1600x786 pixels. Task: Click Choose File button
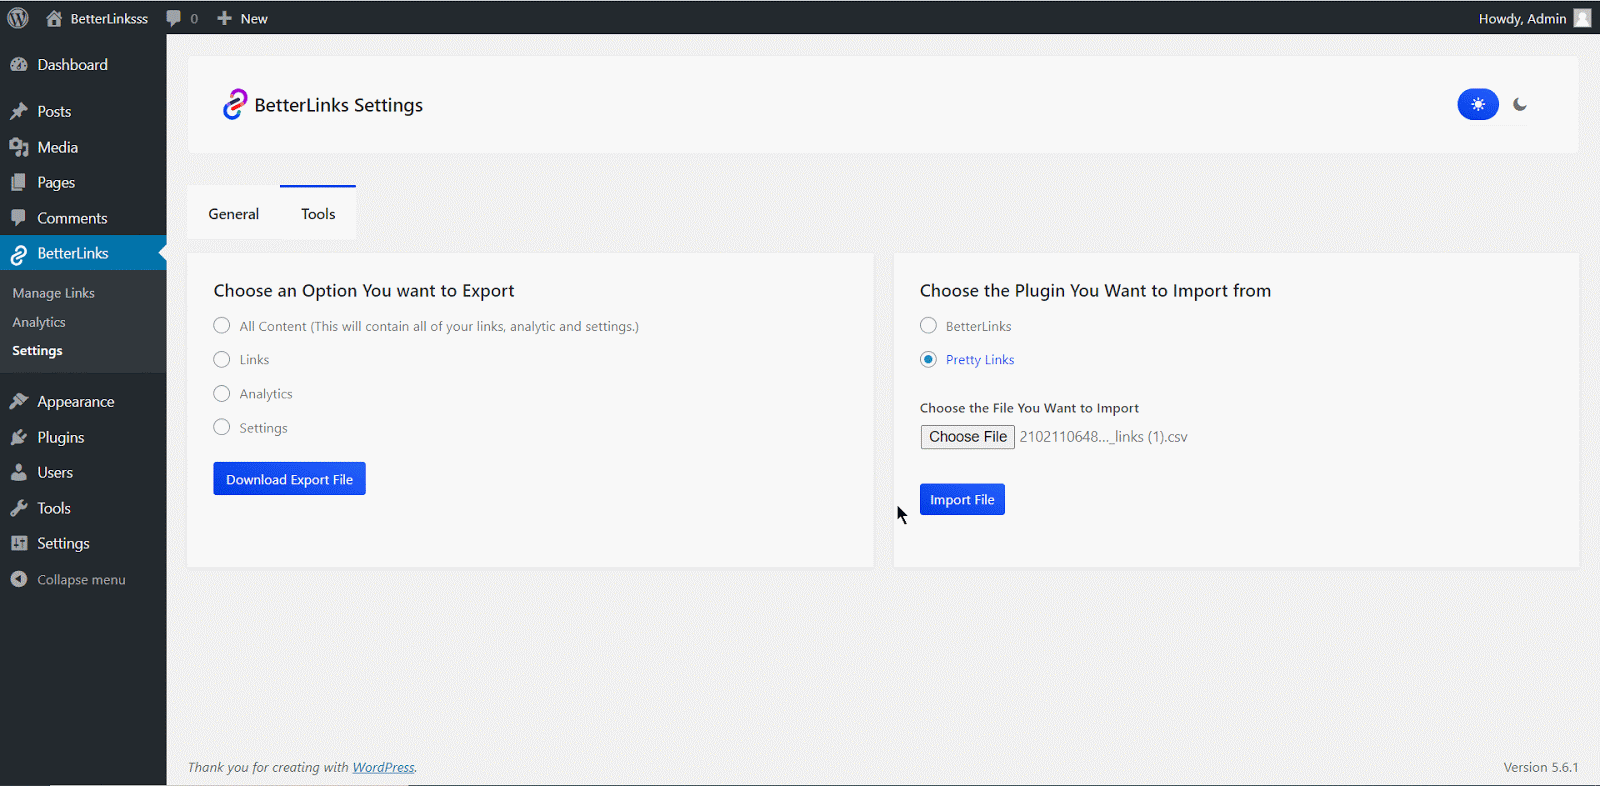click(x=968, y=437)
